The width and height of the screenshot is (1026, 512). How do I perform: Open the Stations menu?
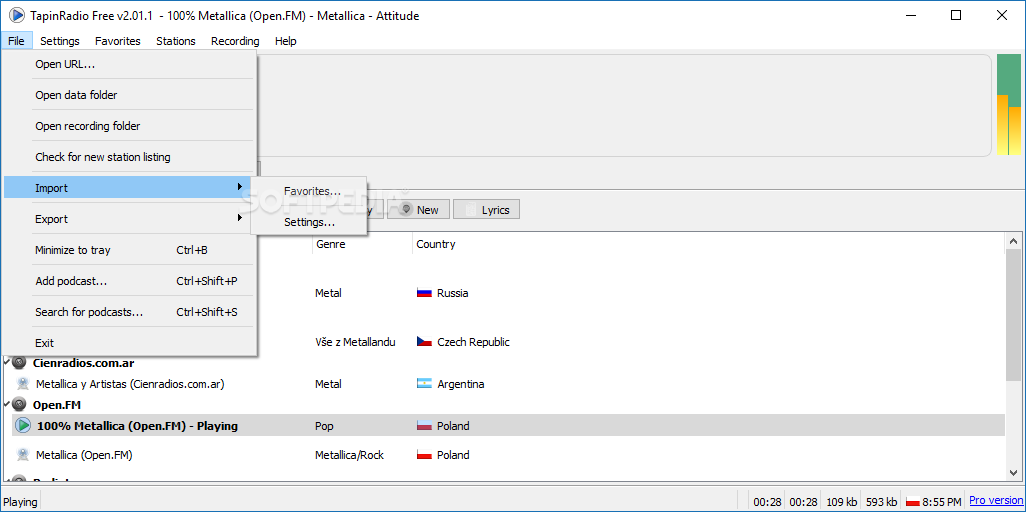[175, 41]
